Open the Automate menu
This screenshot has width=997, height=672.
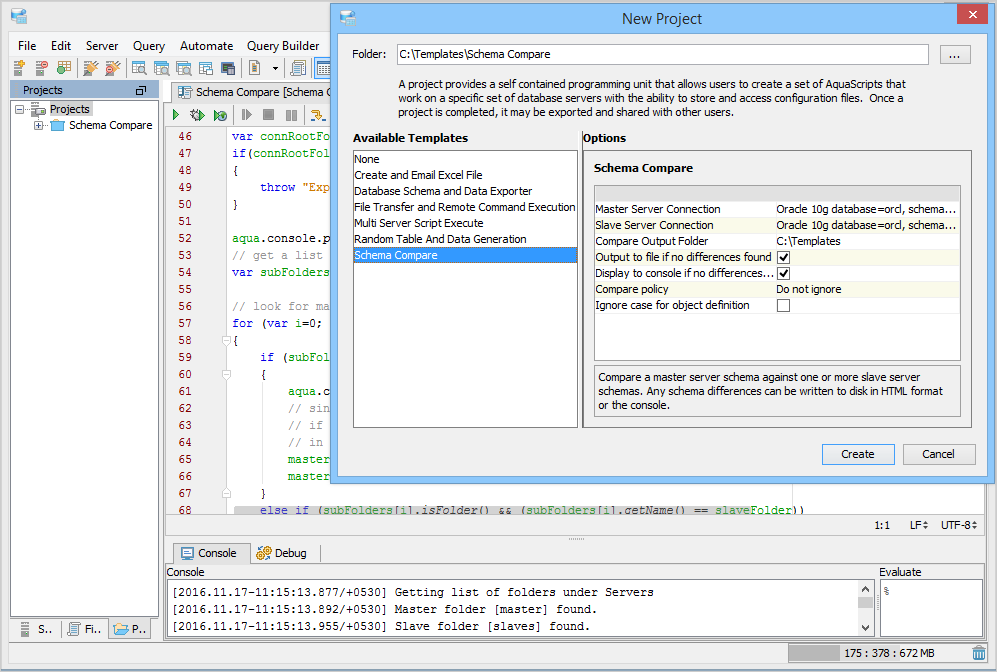(x=206, y=46)
